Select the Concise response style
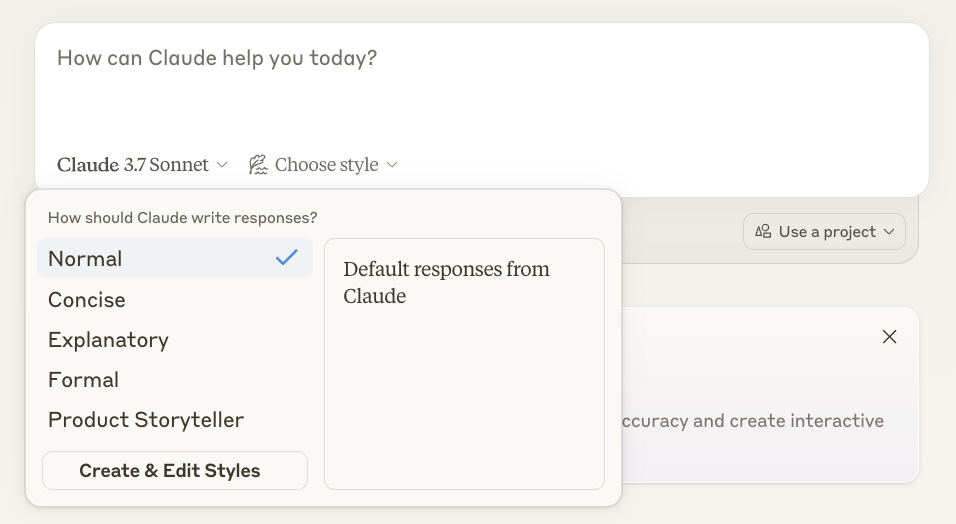 coord(87,300)
